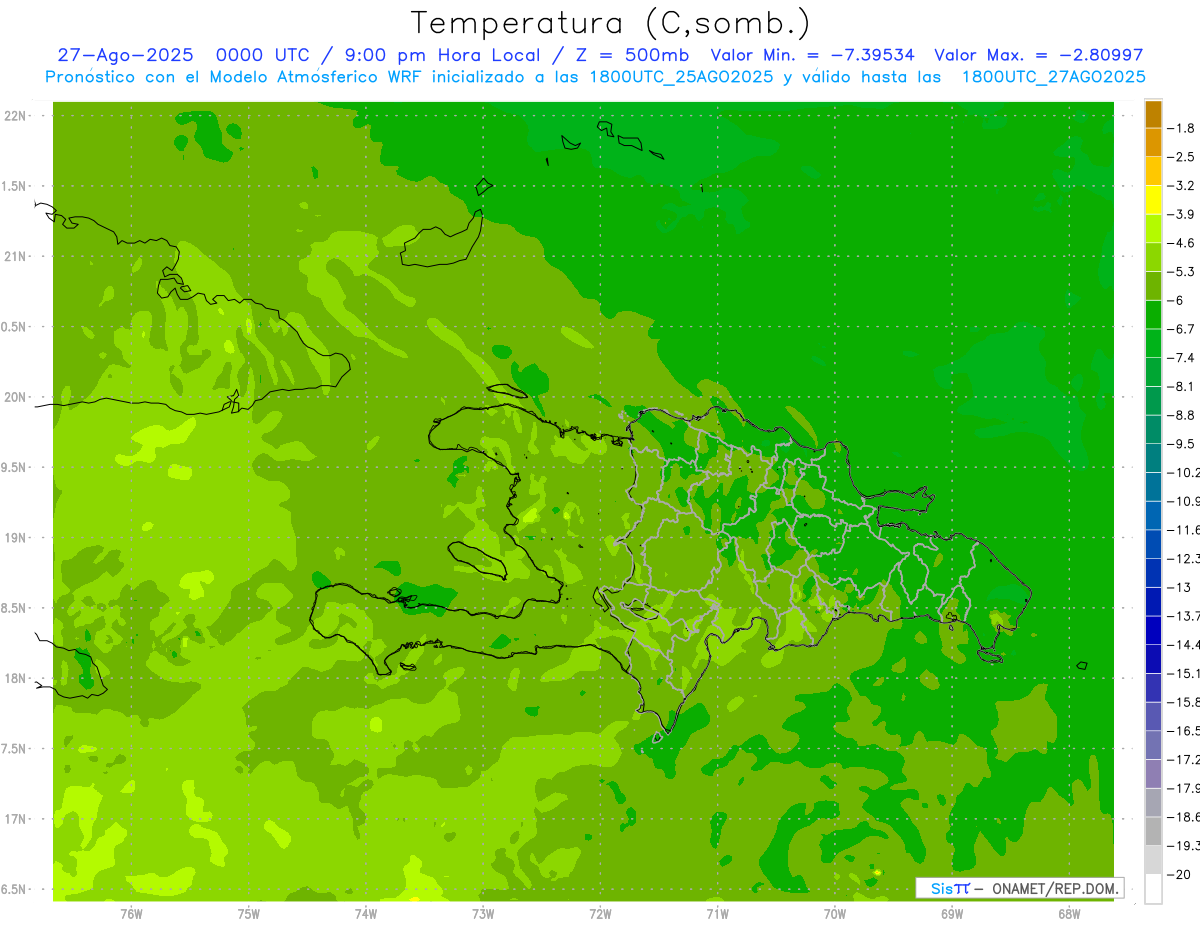Click the '1800UTC_27AGO2025' valid-until text
The width and height of the screenshot is (1200, 927).
point(1053,77)
